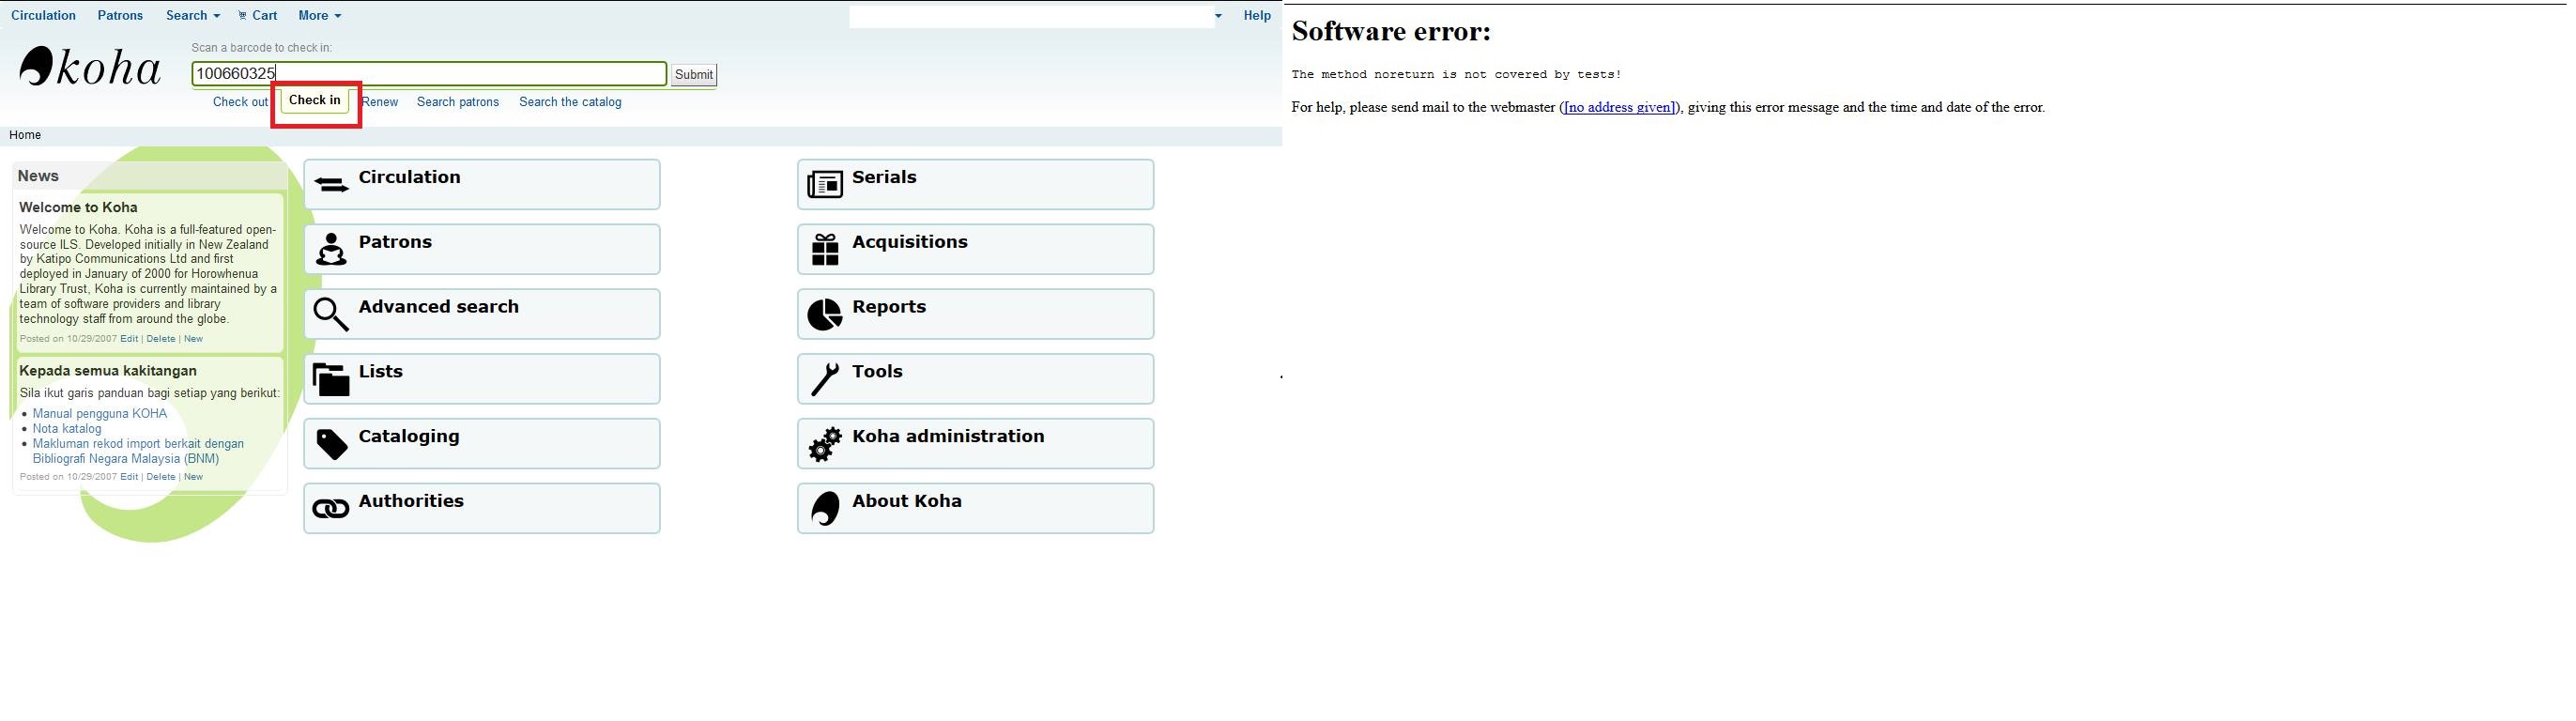
Task: Click the Advanced search magnifier icon
Action: click(331, 314)
